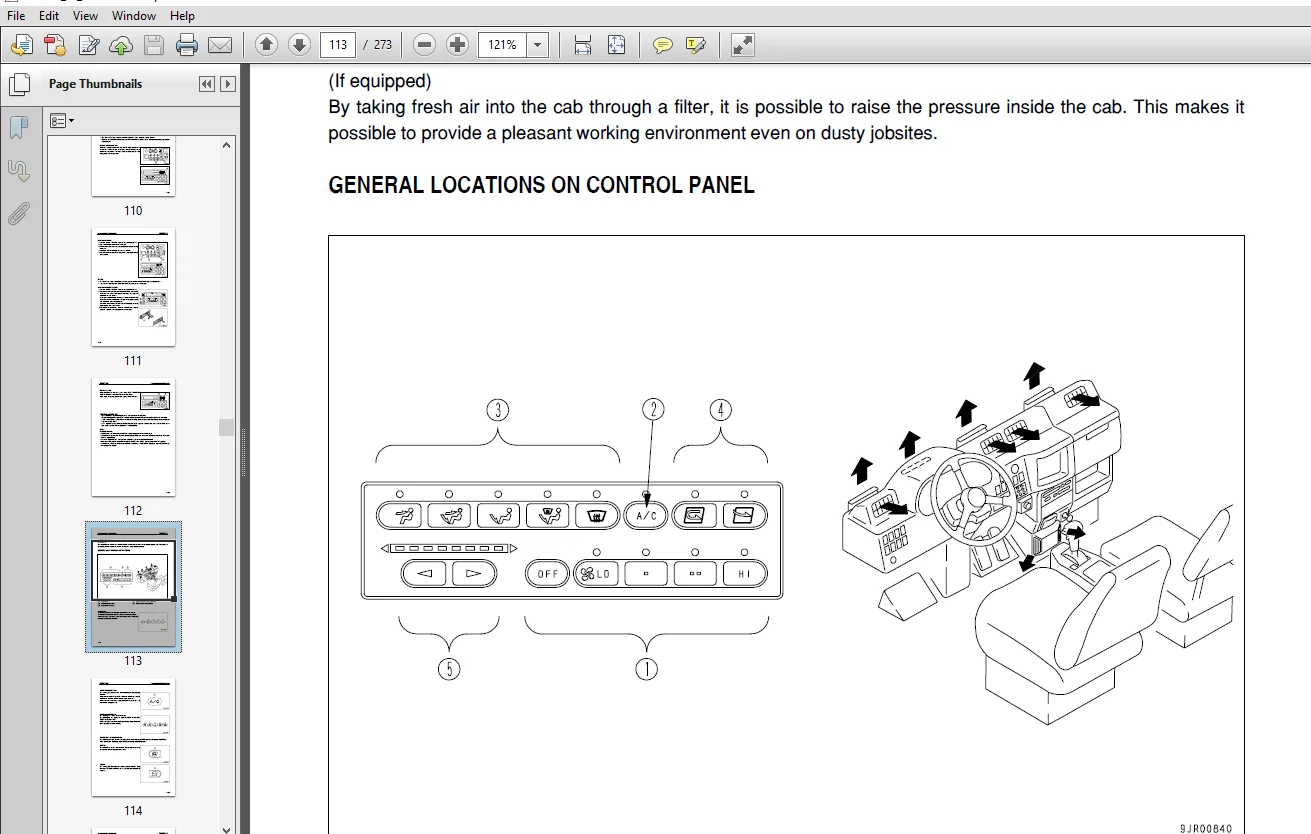Zoom out with the minus button
The image size is (1311, 834).
click(424, 45)
